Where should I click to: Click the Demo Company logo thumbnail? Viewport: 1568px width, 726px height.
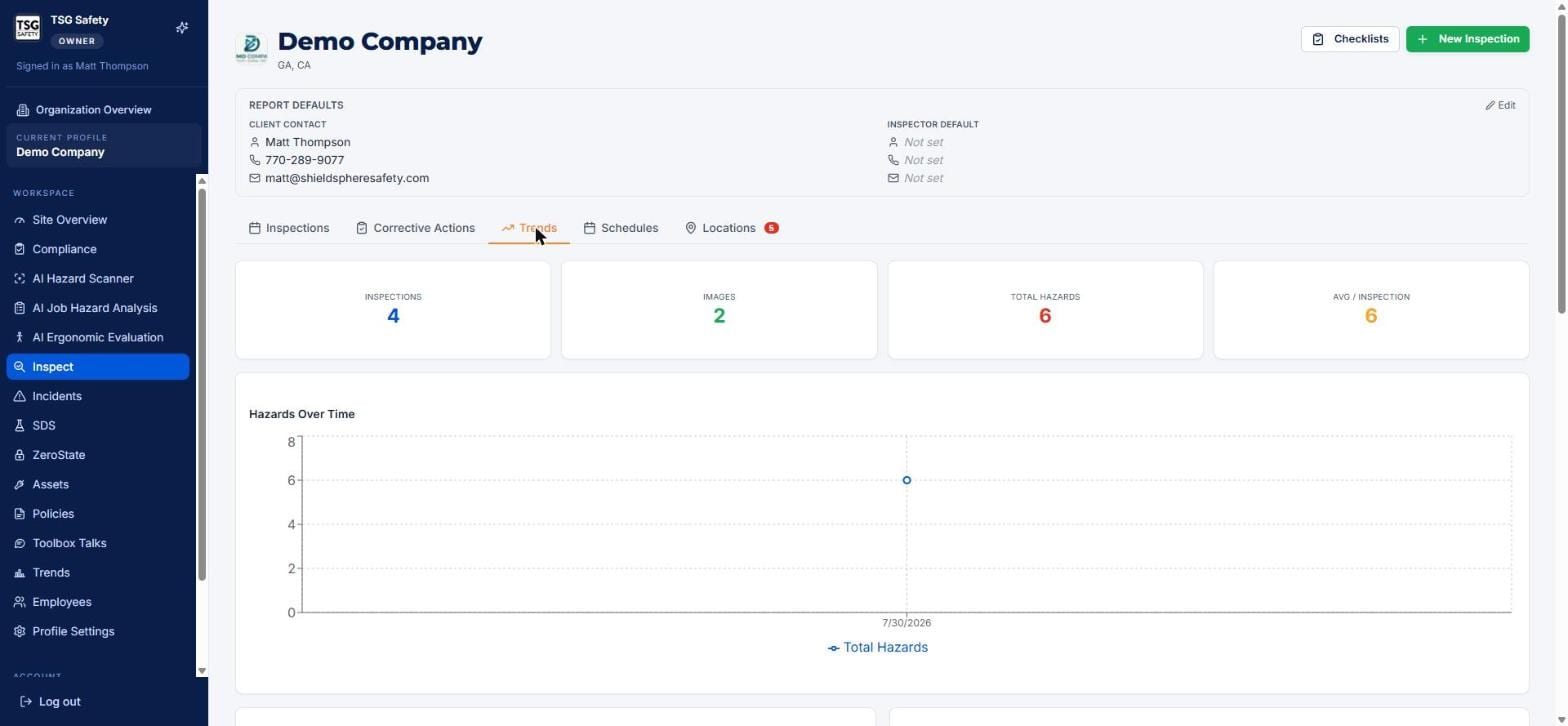coord(251,46)
